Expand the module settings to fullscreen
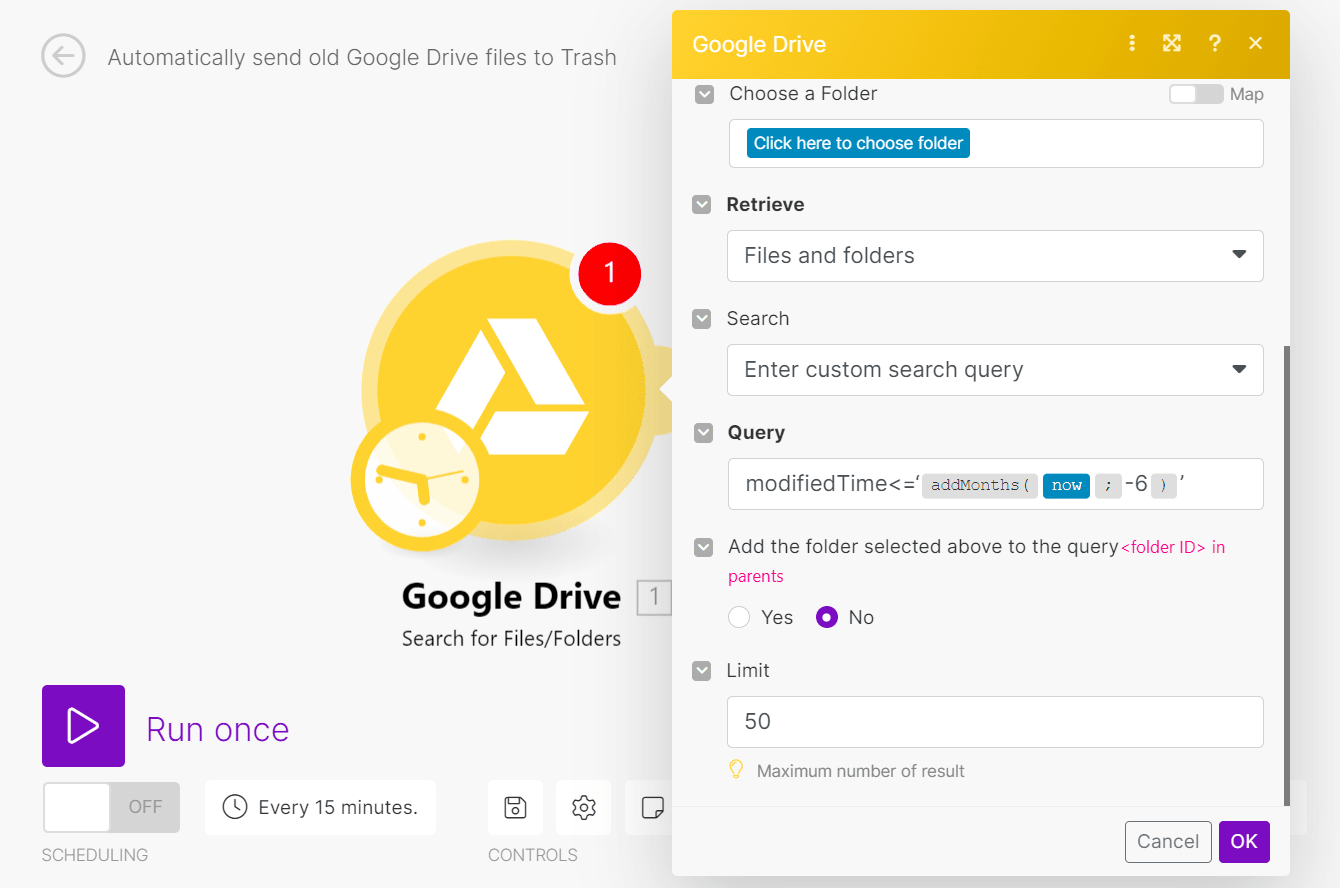This screenshot has height=888, width=1340. pos(1171,43)
